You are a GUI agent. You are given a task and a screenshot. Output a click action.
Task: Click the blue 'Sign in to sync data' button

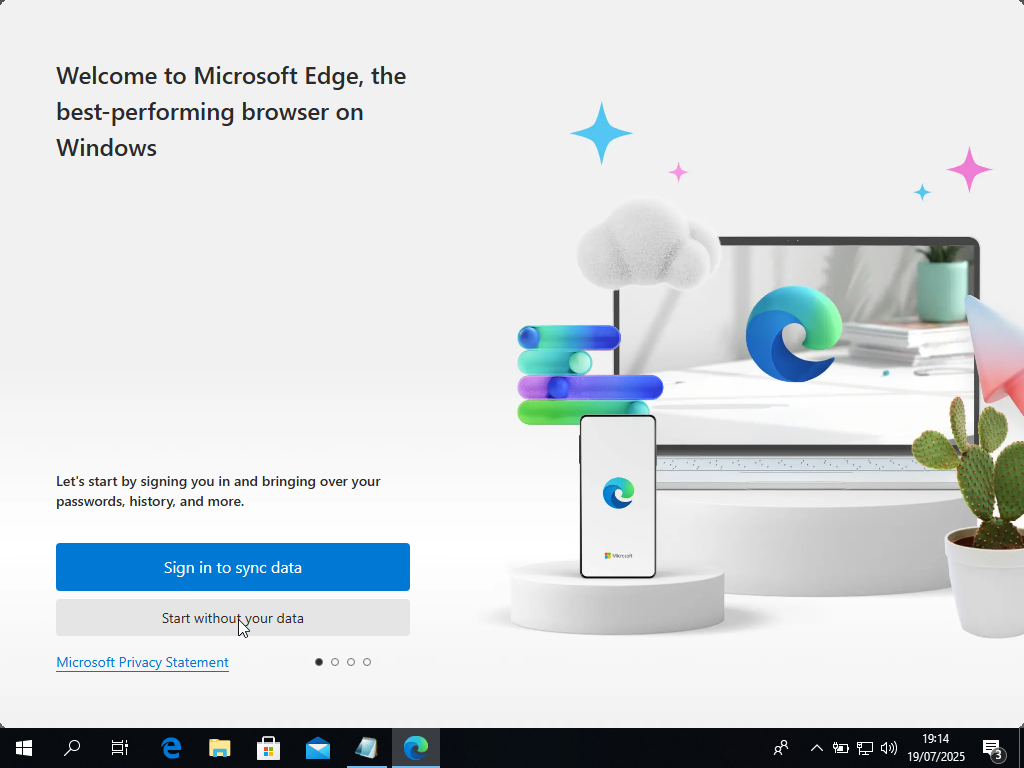click(232, 567)
